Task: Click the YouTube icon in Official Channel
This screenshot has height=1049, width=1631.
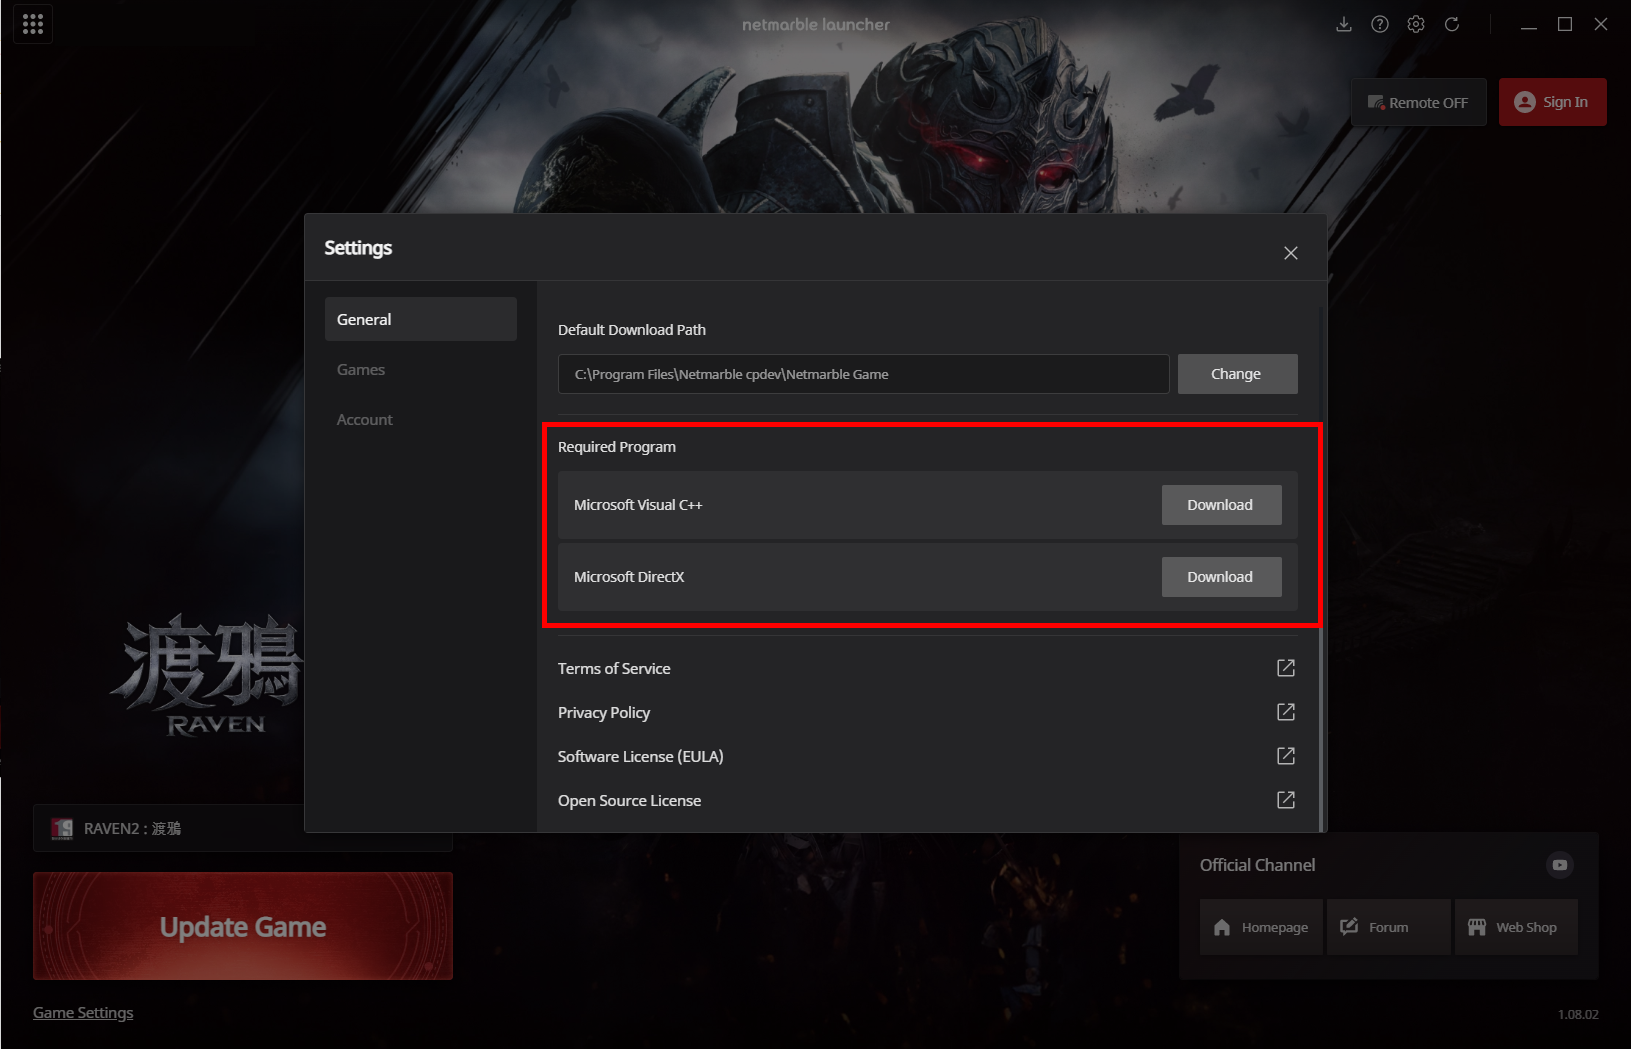Action: pos(1559,865)
